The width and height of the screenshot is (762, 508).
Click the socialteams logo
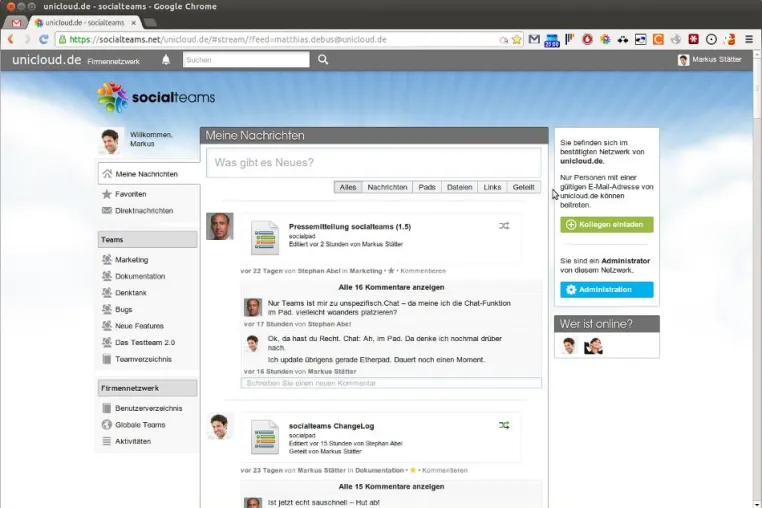156,97
